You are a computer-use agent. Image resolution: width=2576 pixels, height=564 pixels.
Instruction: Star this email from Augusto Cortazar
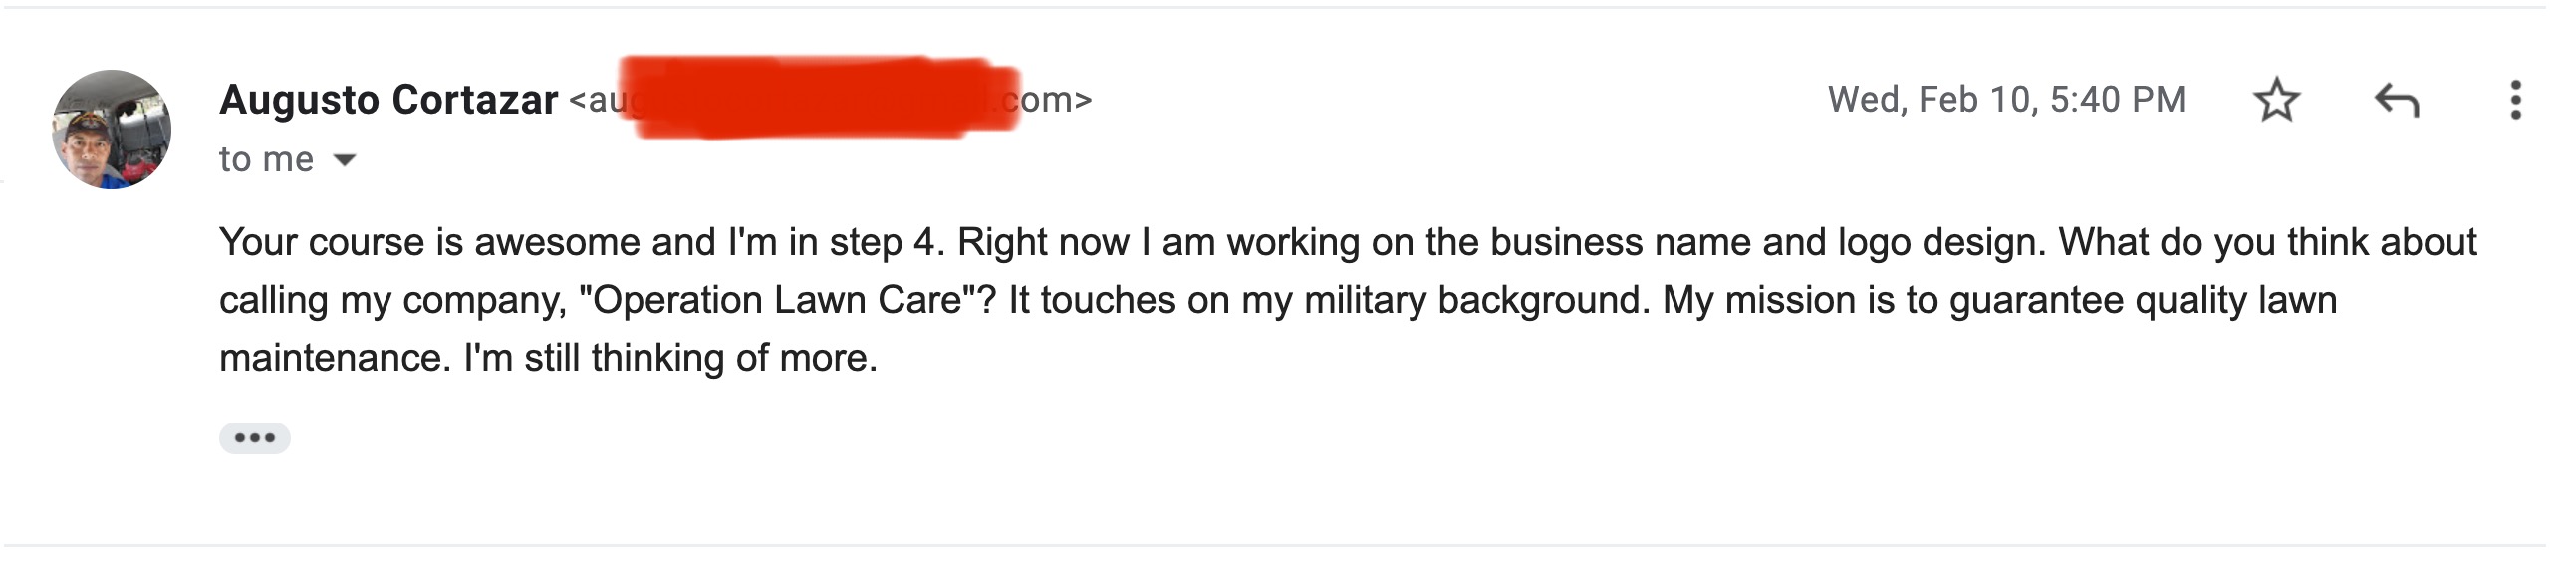pos(2277,100)
